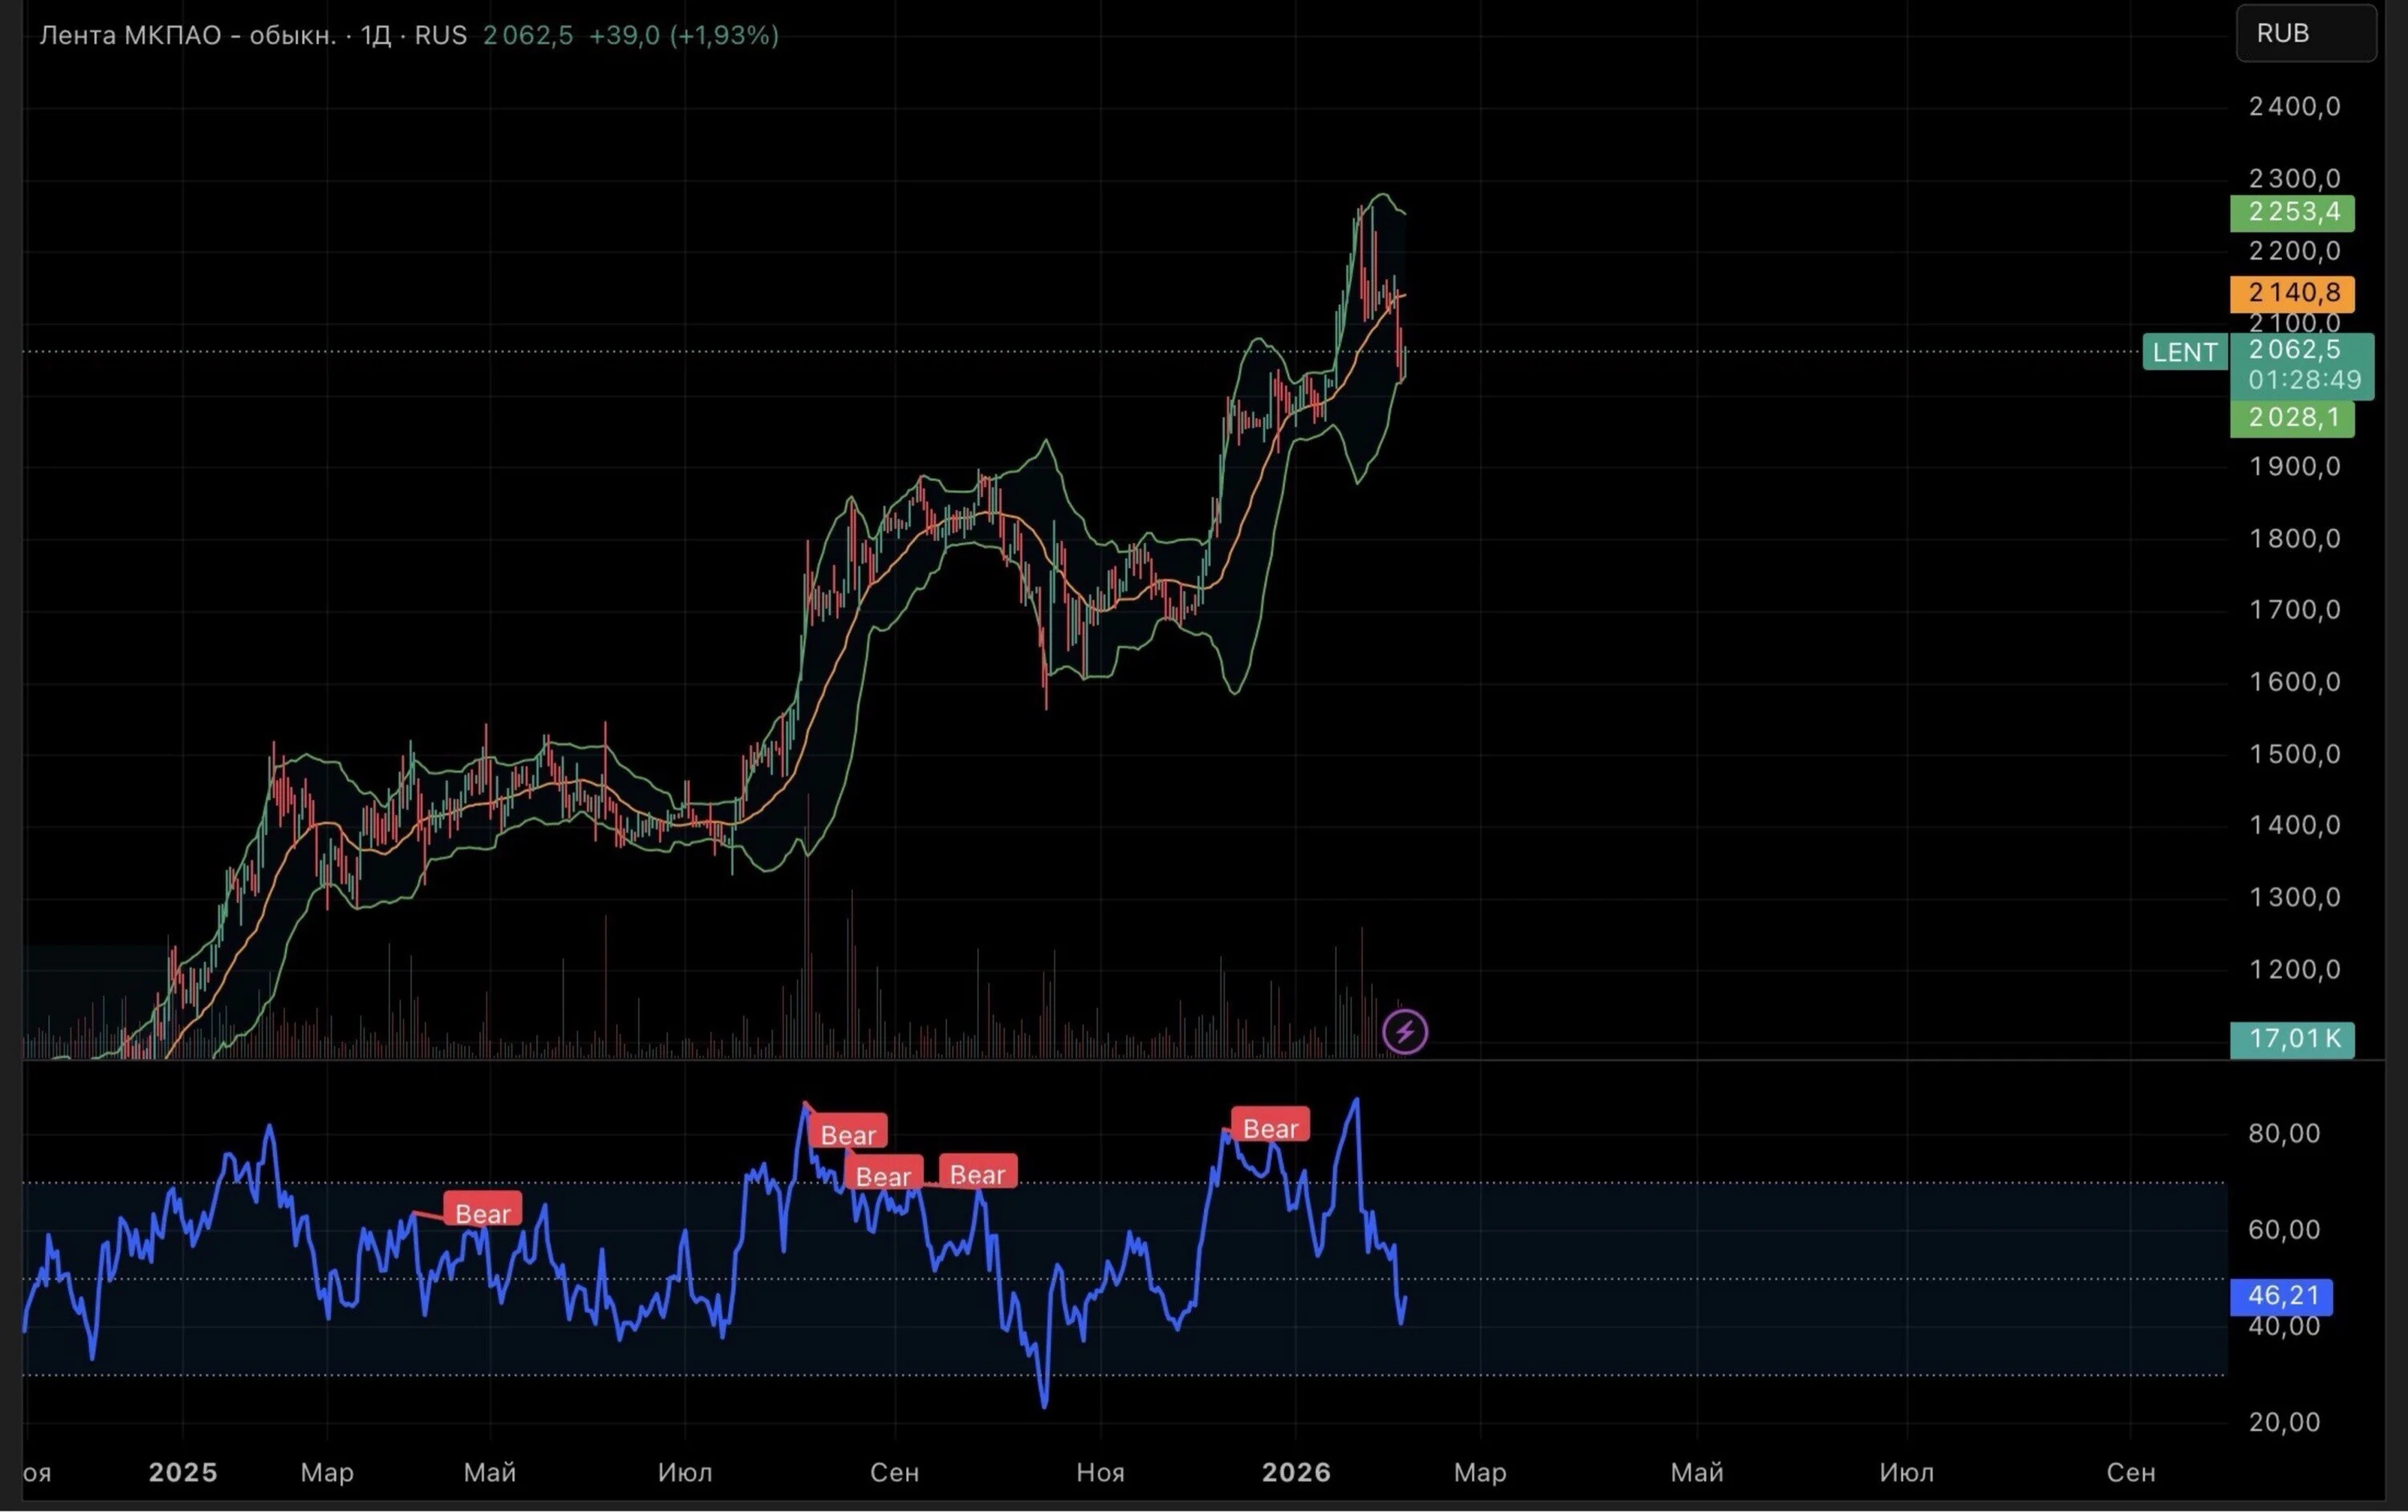
Task: Click the 80,00 RSI scale label
Action: (2284, 1133)
